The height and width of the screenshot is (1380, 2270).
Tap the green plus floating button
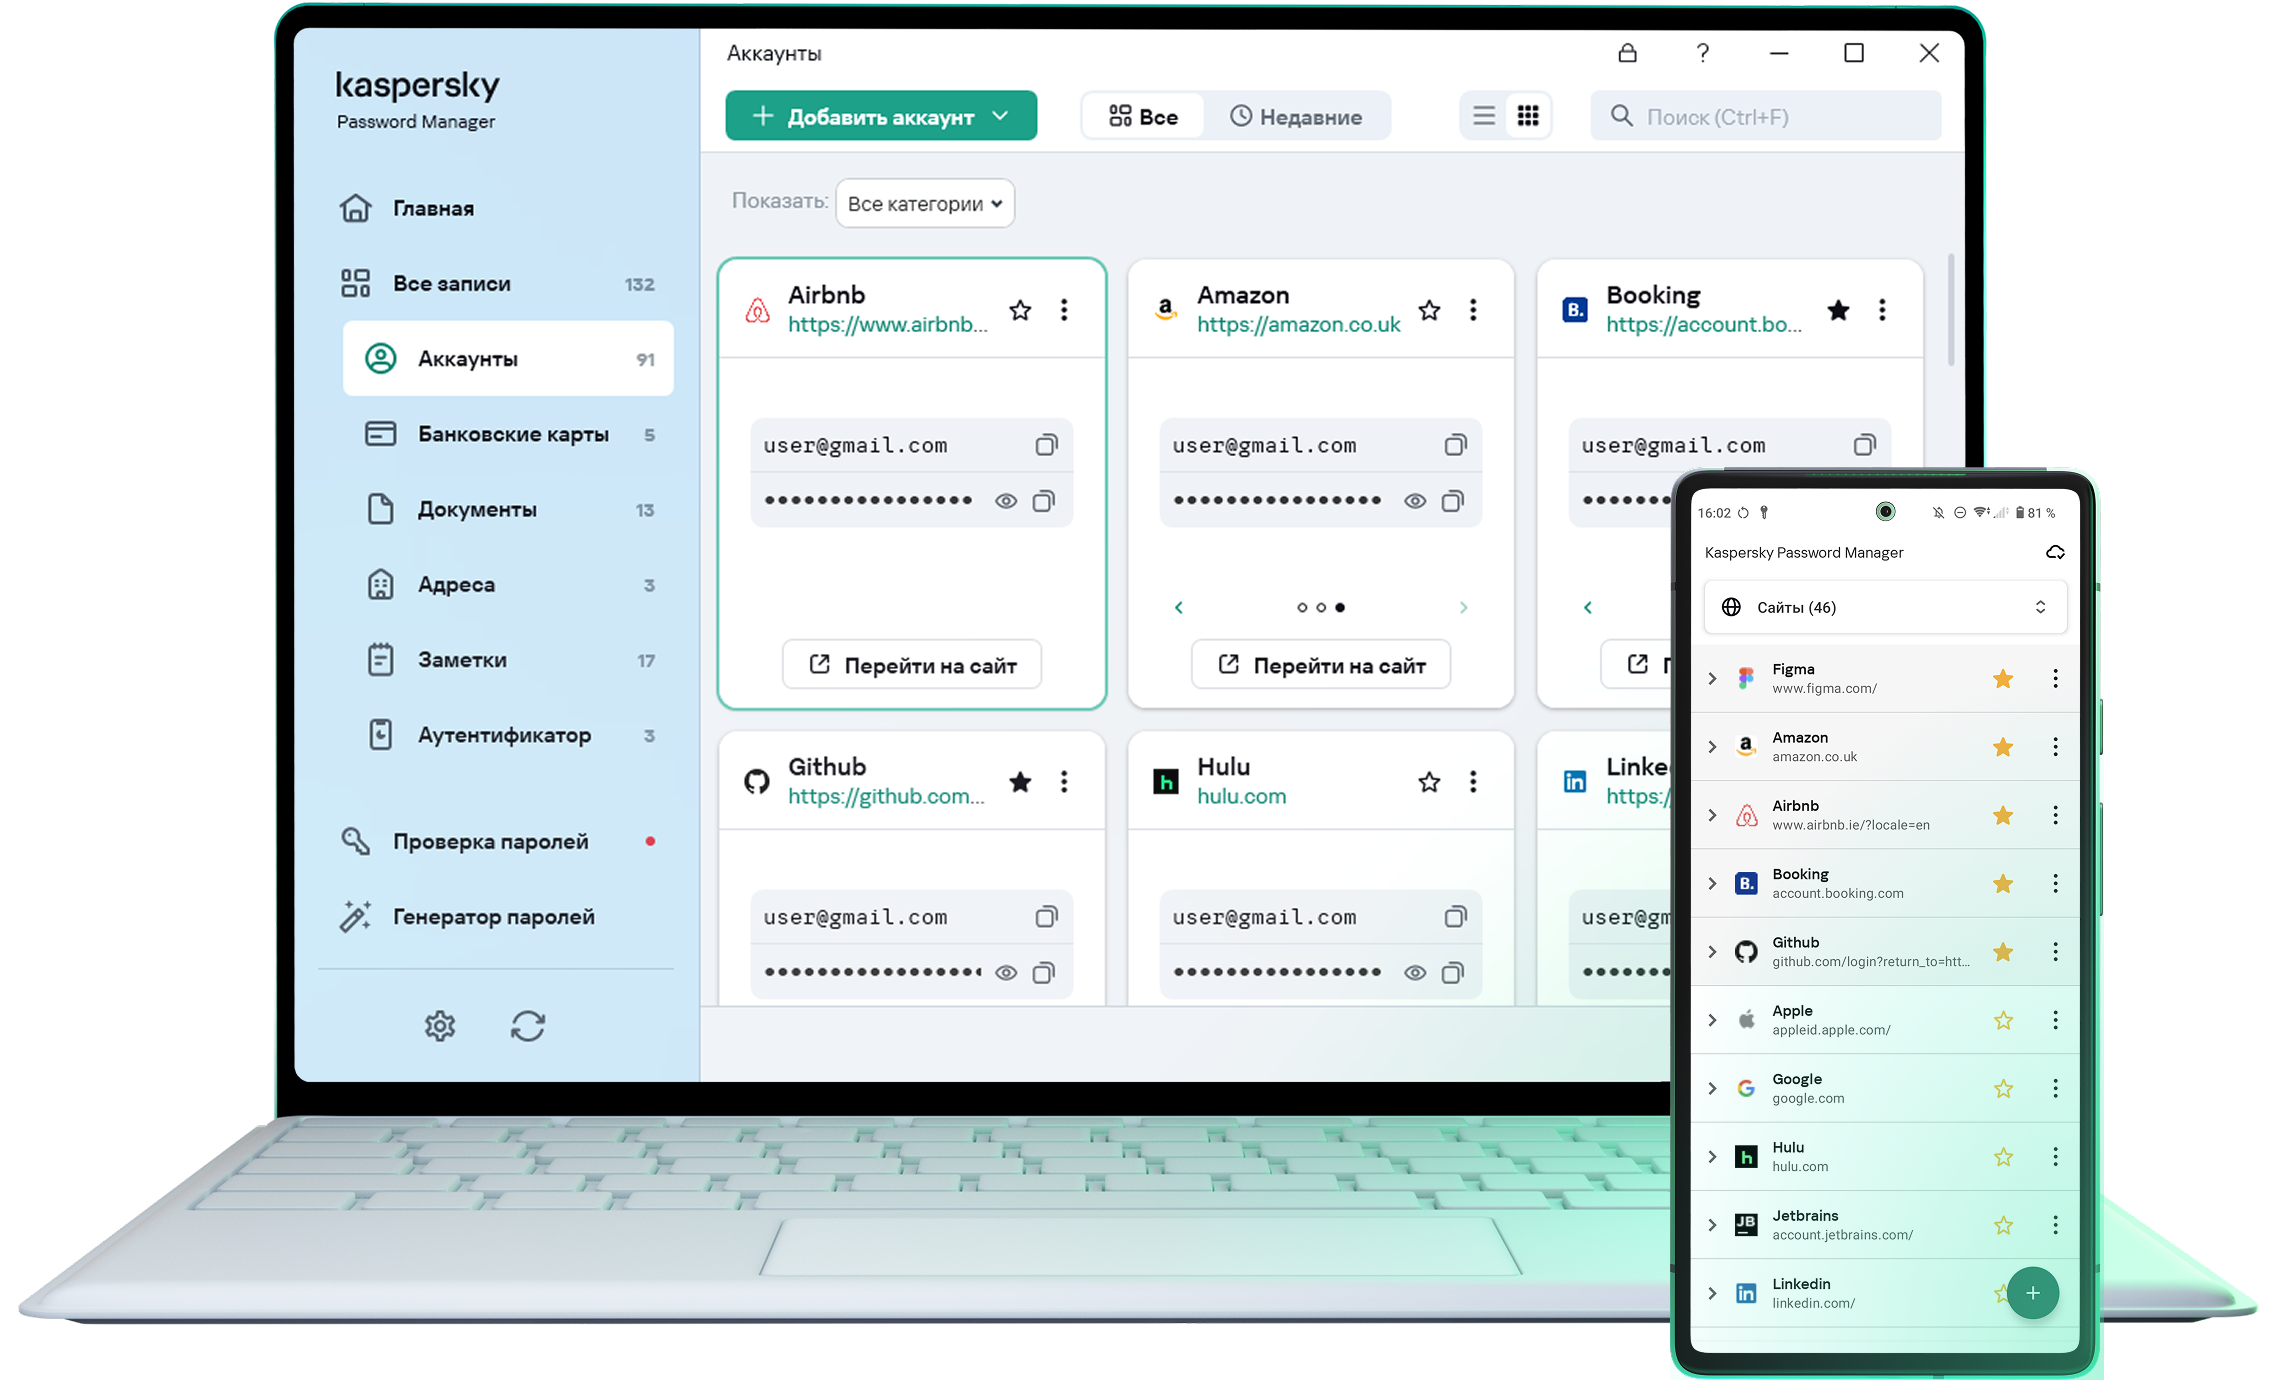pyautogui.click(x=2032, y=1293)
